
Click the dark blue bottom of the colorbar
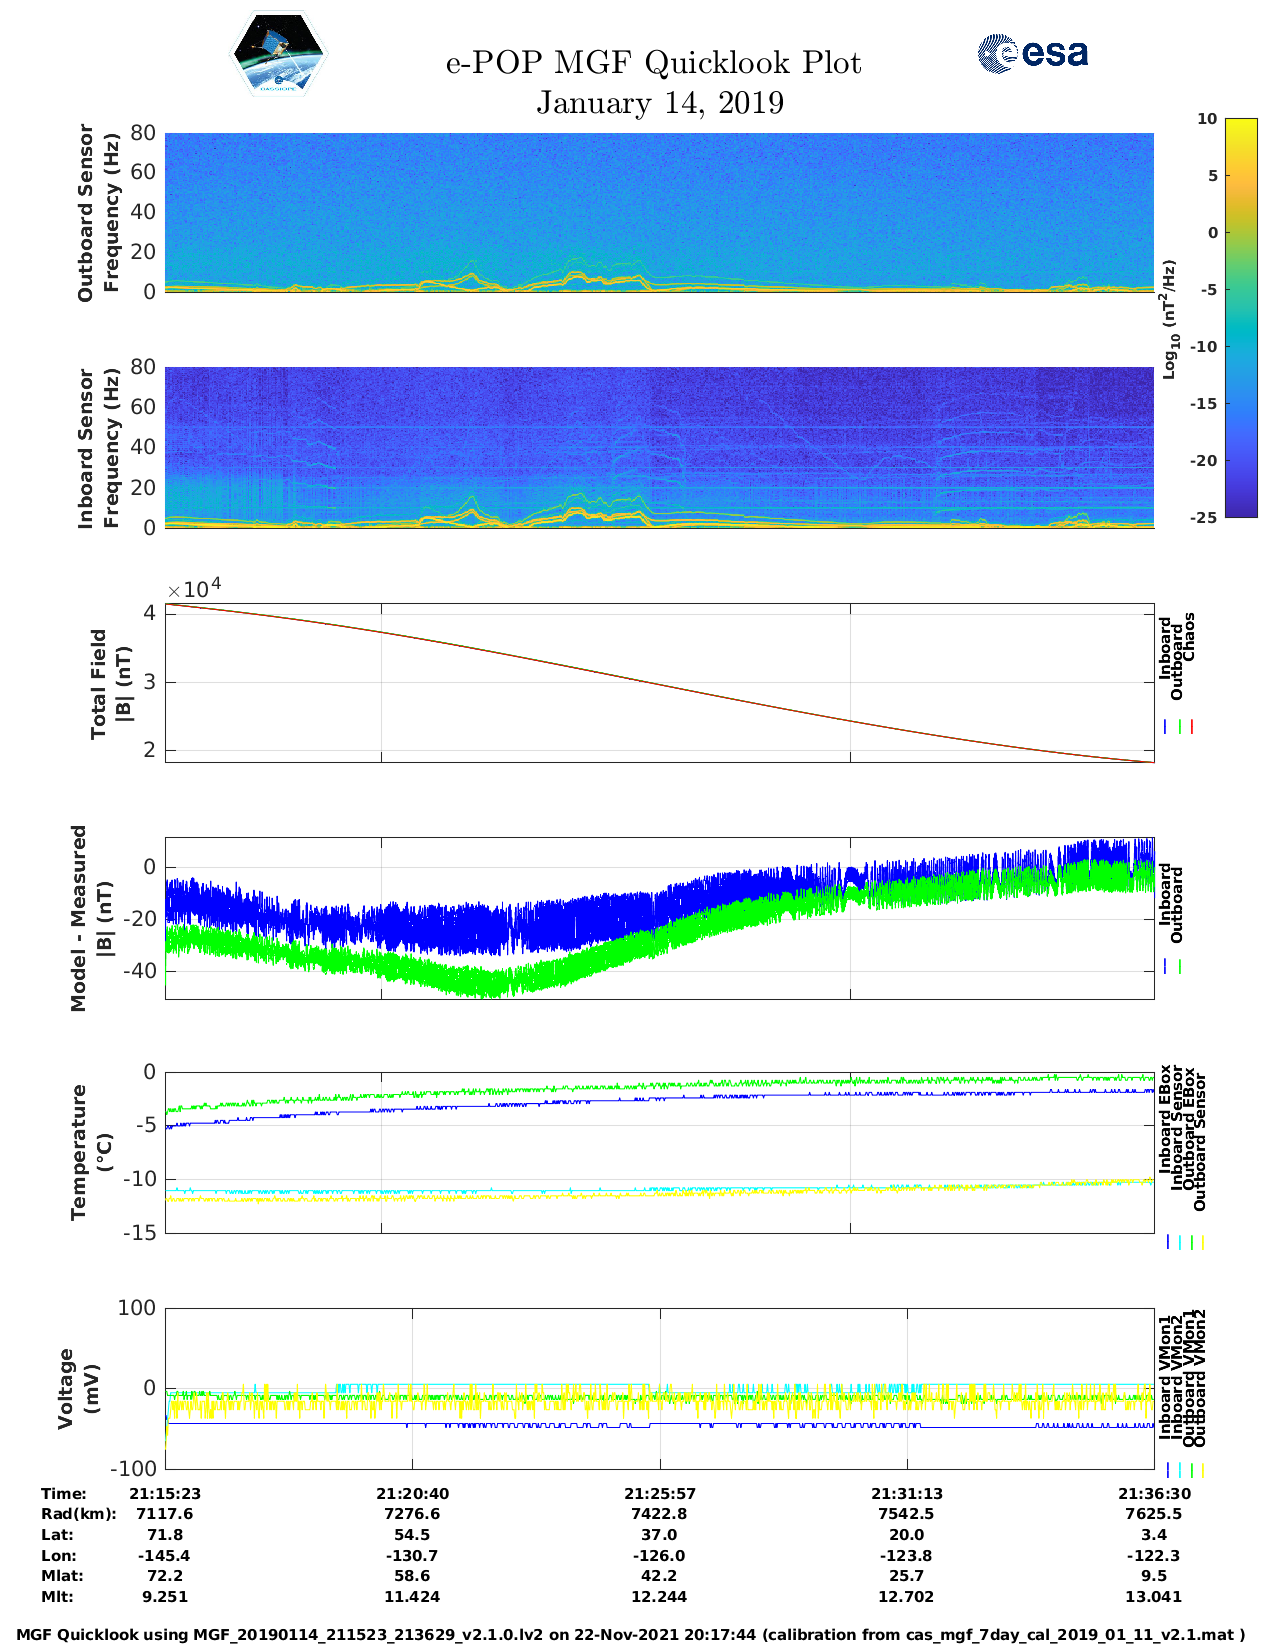point(1212,510)
